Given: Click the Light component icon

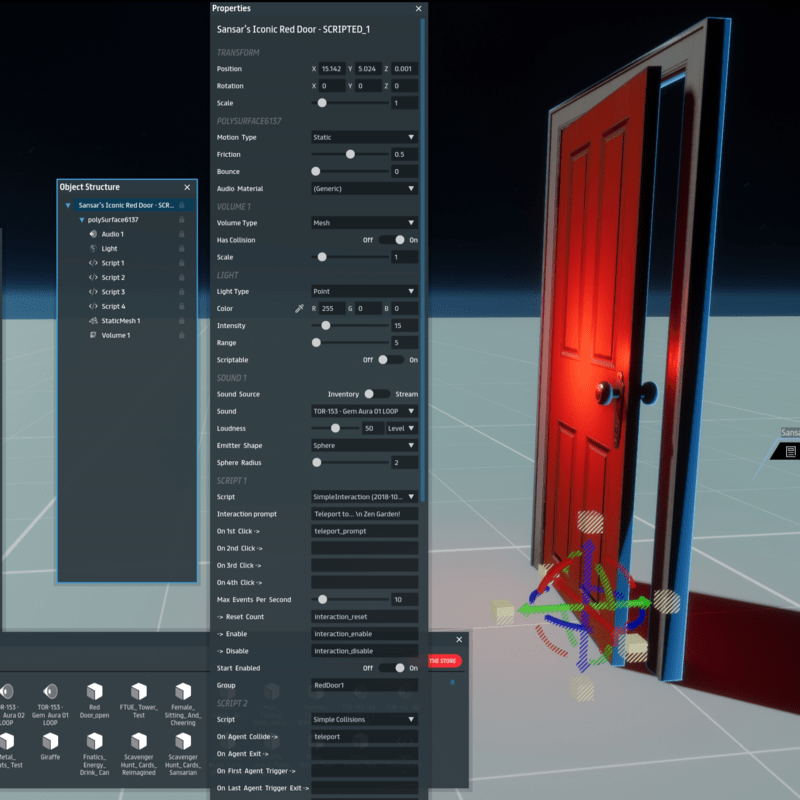Looking at the screenshot, I should pos(92,248).
